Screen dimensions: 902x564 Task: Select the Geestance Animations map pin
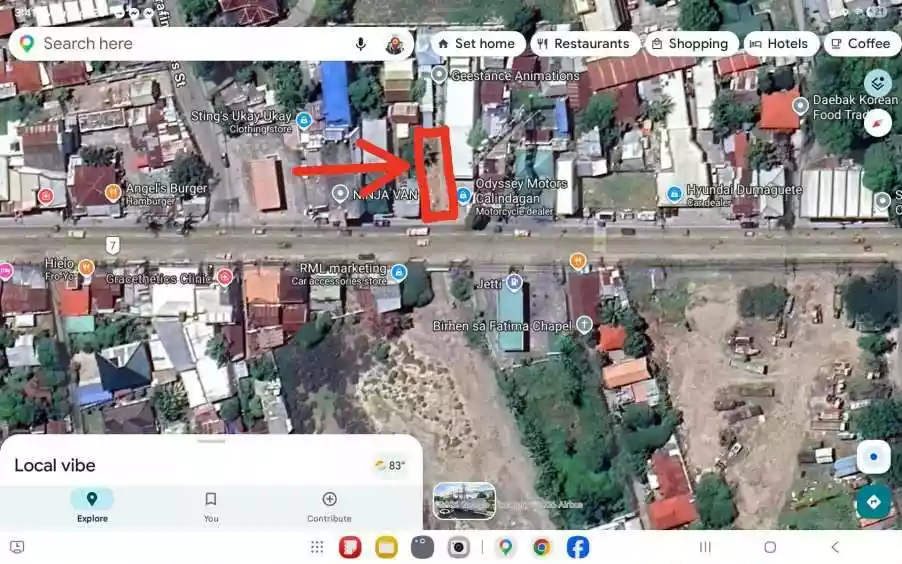(x=439, y=74)
